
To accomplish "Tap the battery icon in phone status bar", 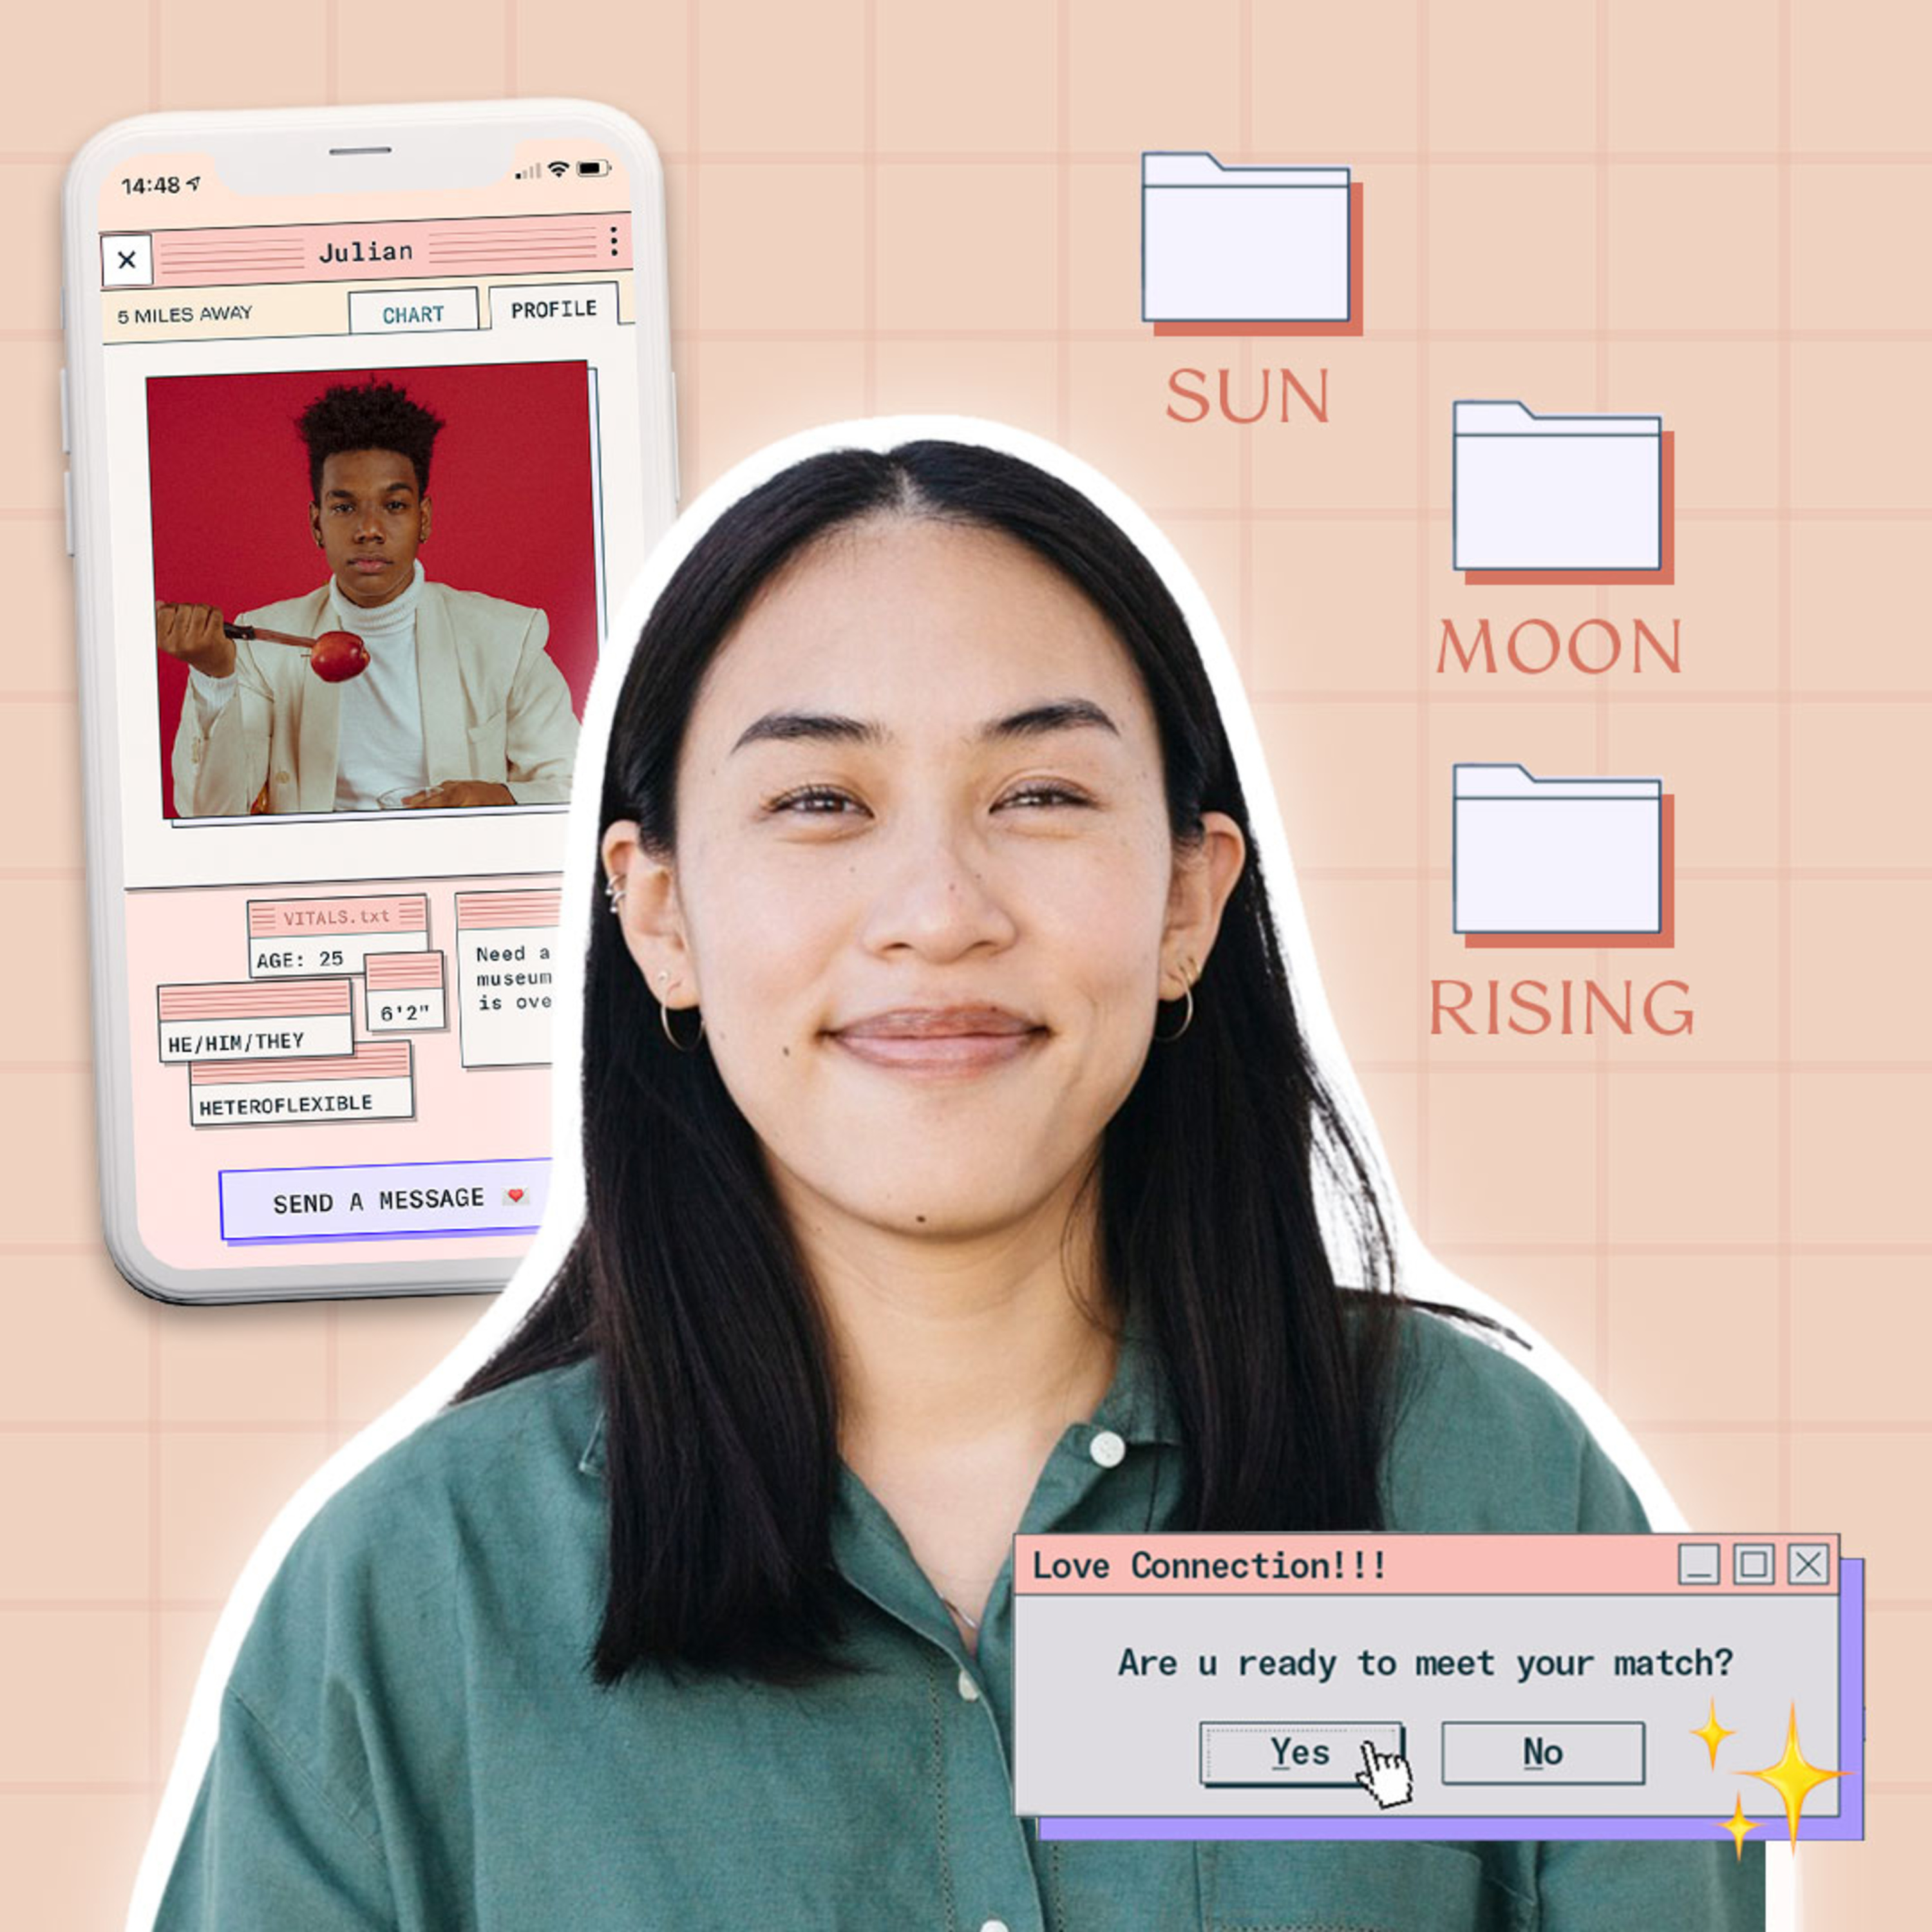I will click(x=593, y=168).
